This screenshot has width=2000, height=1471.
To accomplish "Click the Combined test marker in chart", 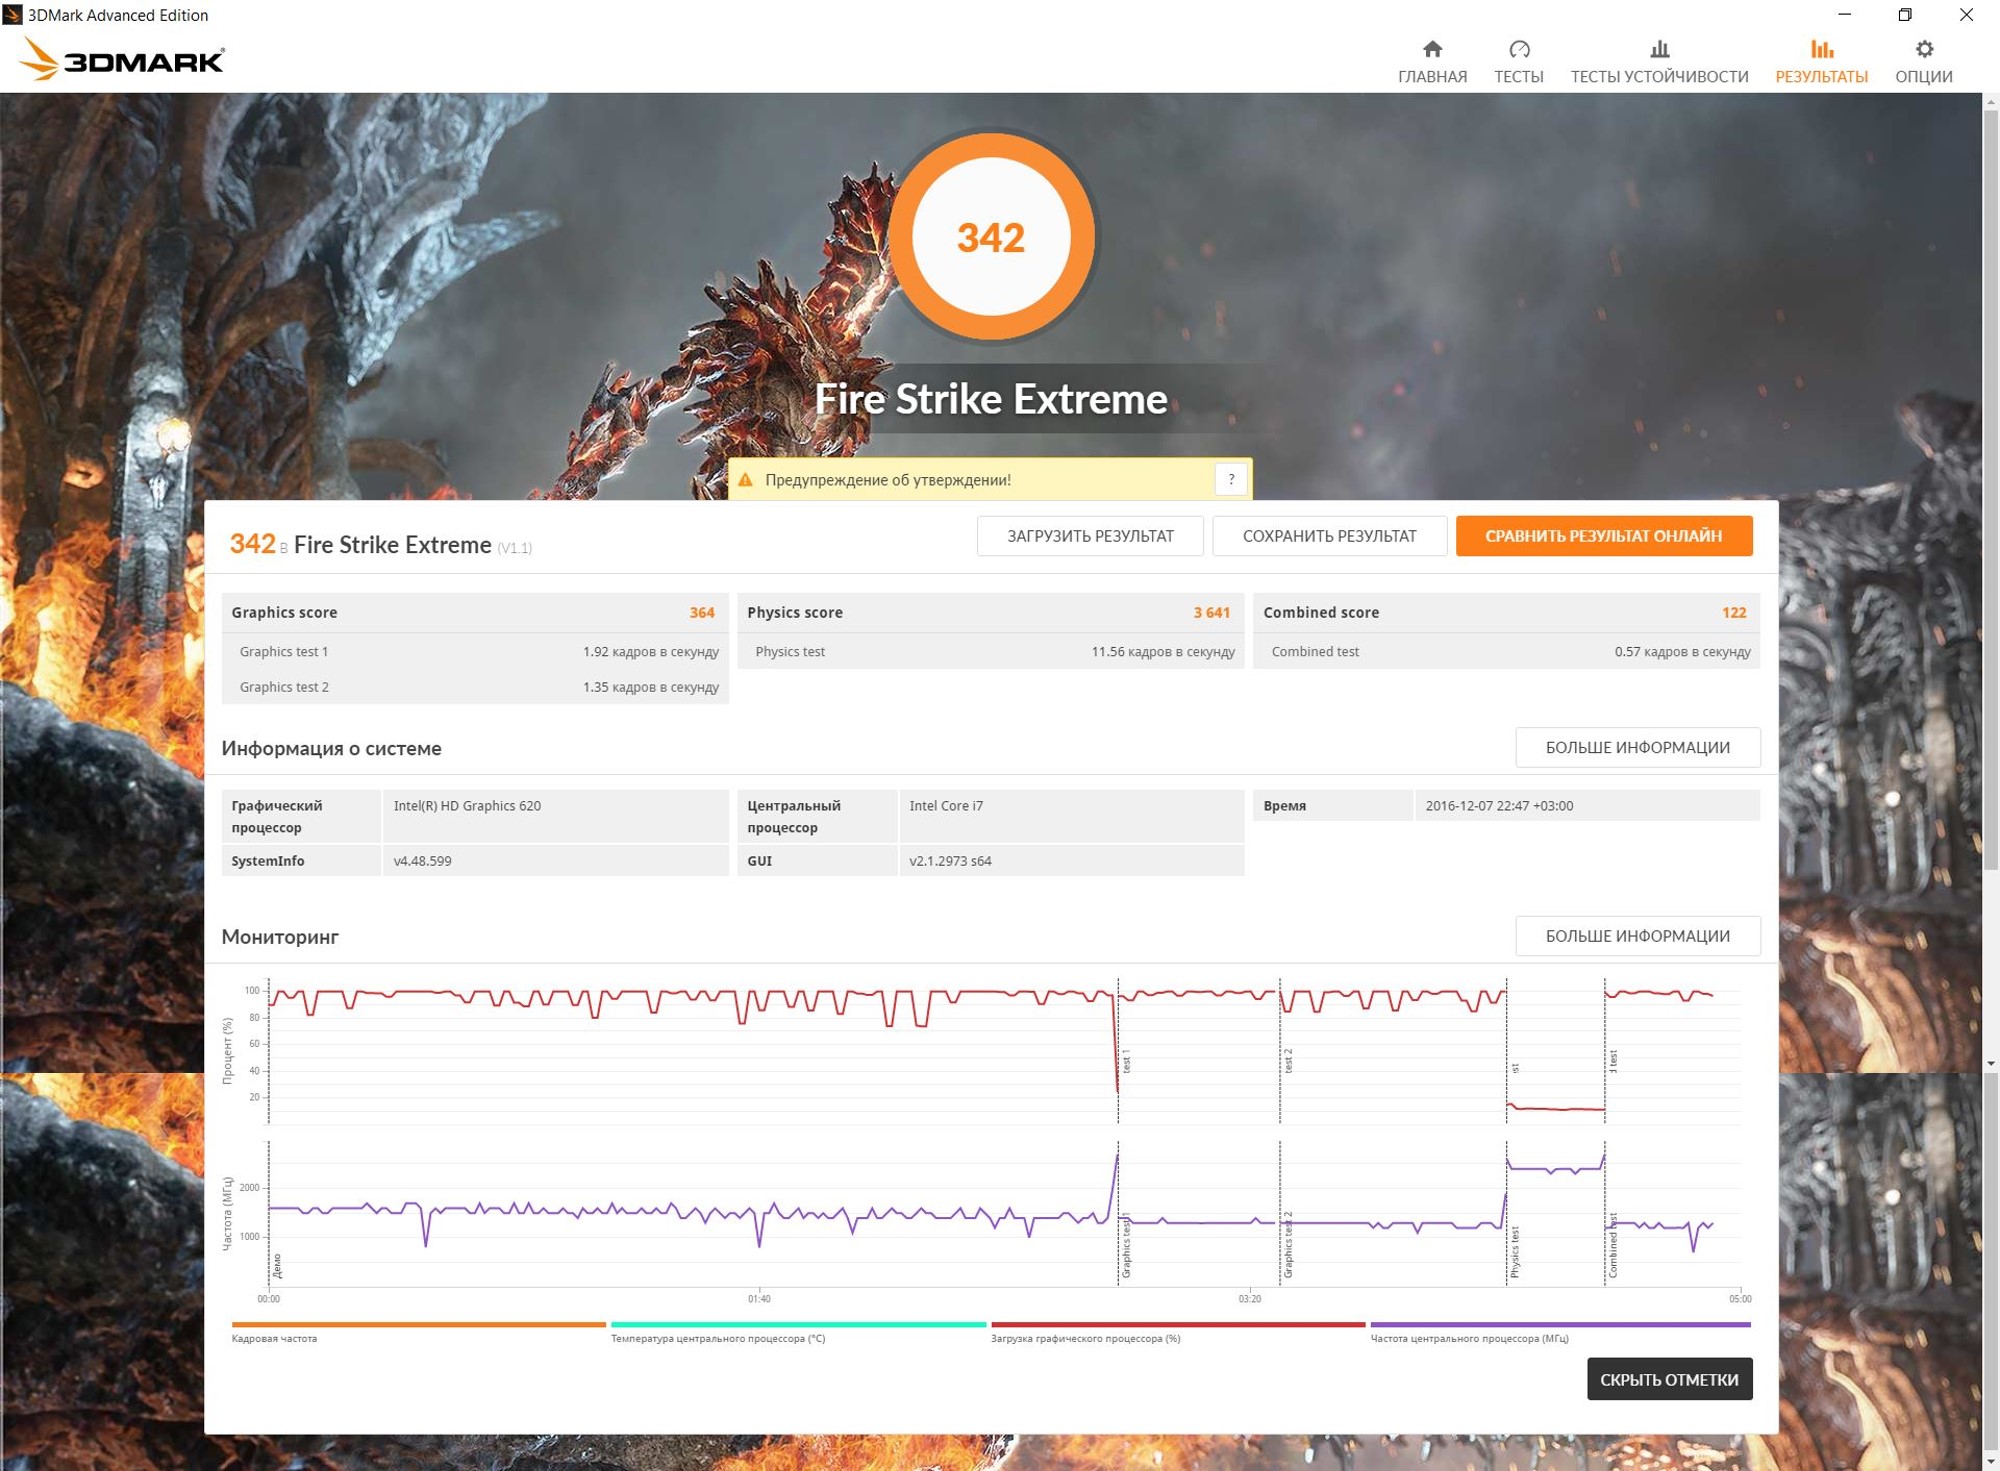I will (1612, 1246).
